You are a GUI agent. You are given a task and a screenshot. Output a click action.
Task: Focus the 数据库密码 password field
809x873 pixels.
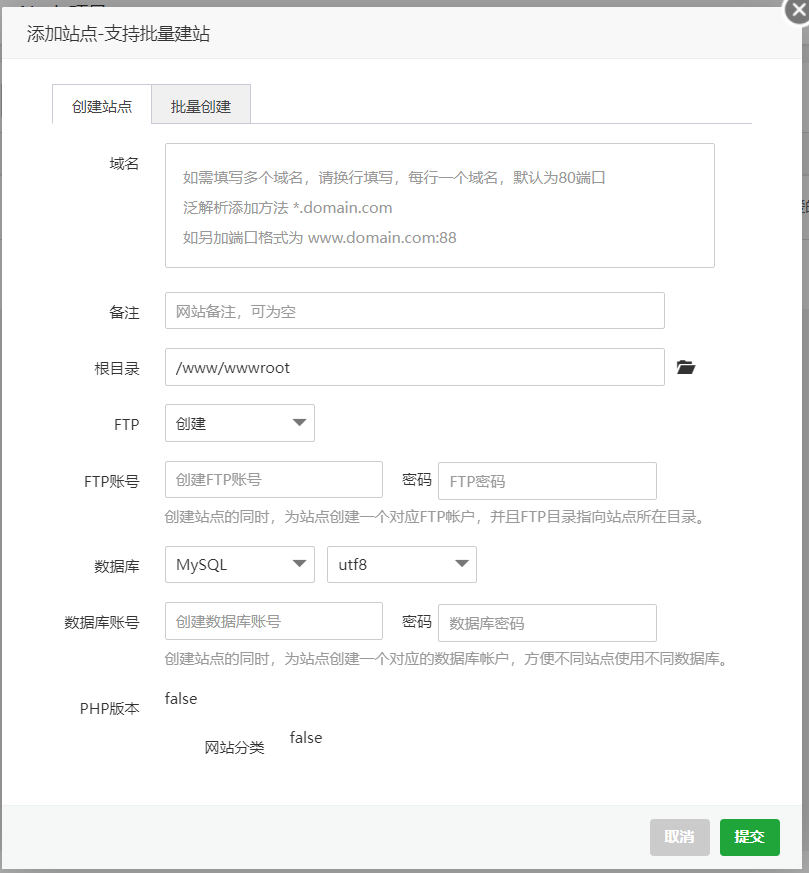coord(547,623)
